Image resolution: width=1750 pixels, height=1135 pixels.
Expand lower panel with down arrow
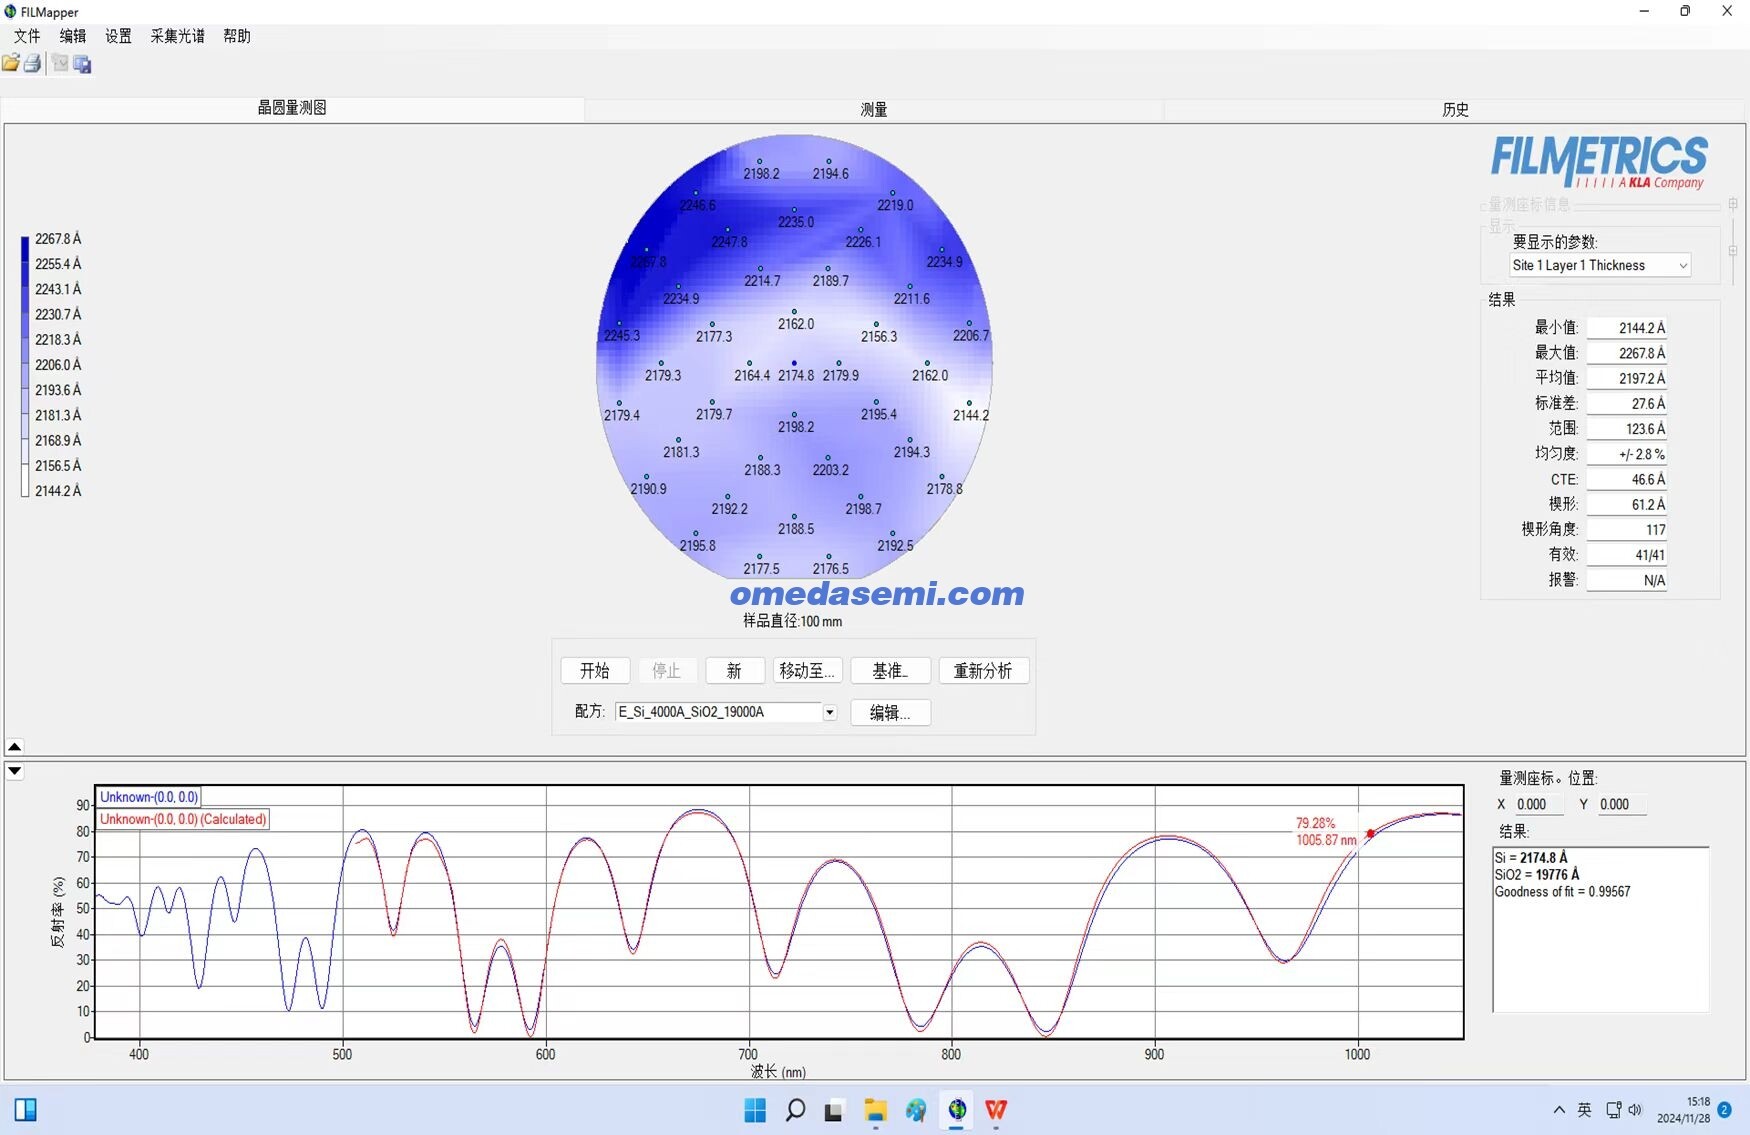tap(15, 771)
